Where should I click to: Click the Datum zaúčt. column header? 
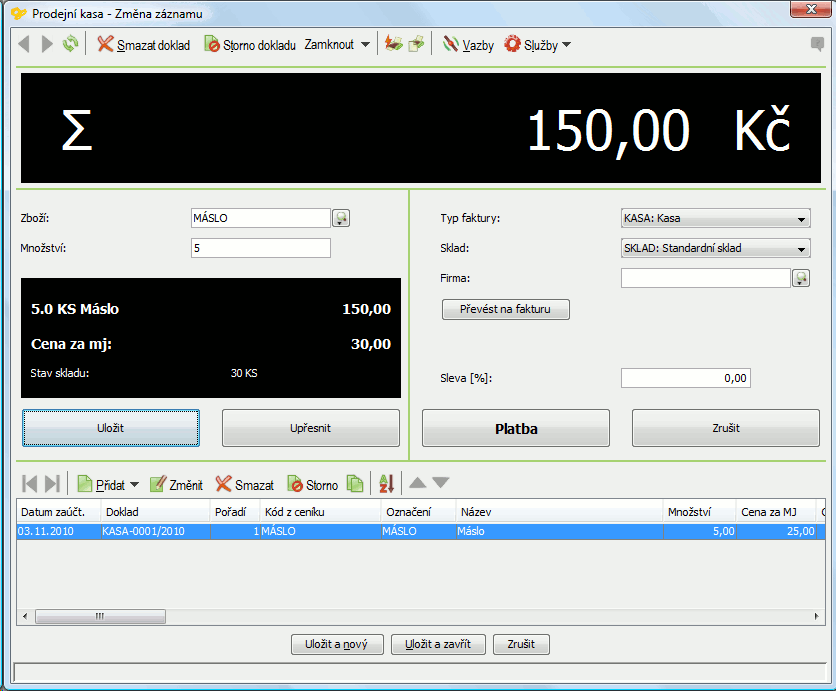(x=59, y=512)
